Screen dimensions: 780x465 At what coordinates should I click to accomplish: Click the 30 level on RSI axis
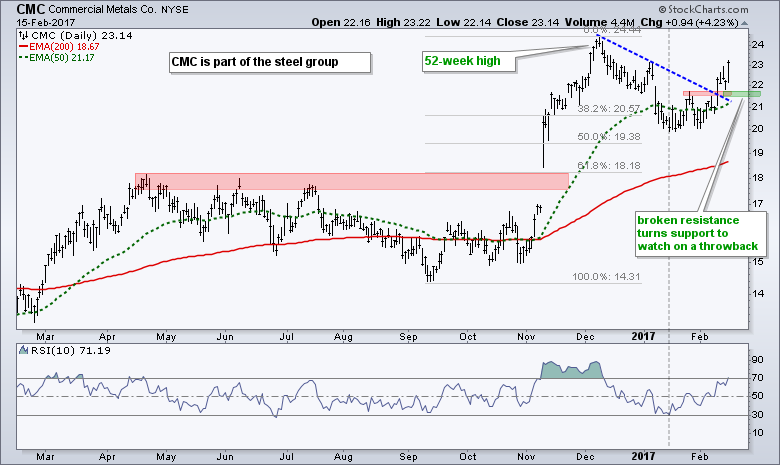coord(758,415)
